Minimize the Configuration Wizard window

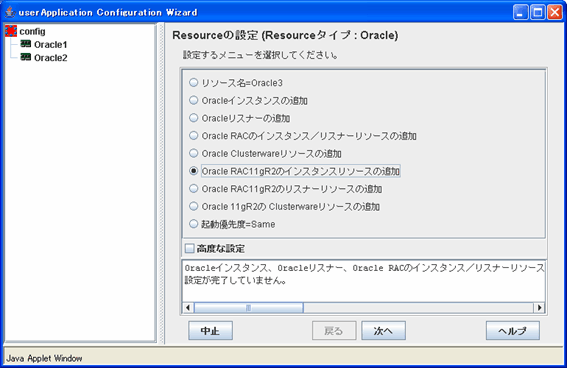520,13
